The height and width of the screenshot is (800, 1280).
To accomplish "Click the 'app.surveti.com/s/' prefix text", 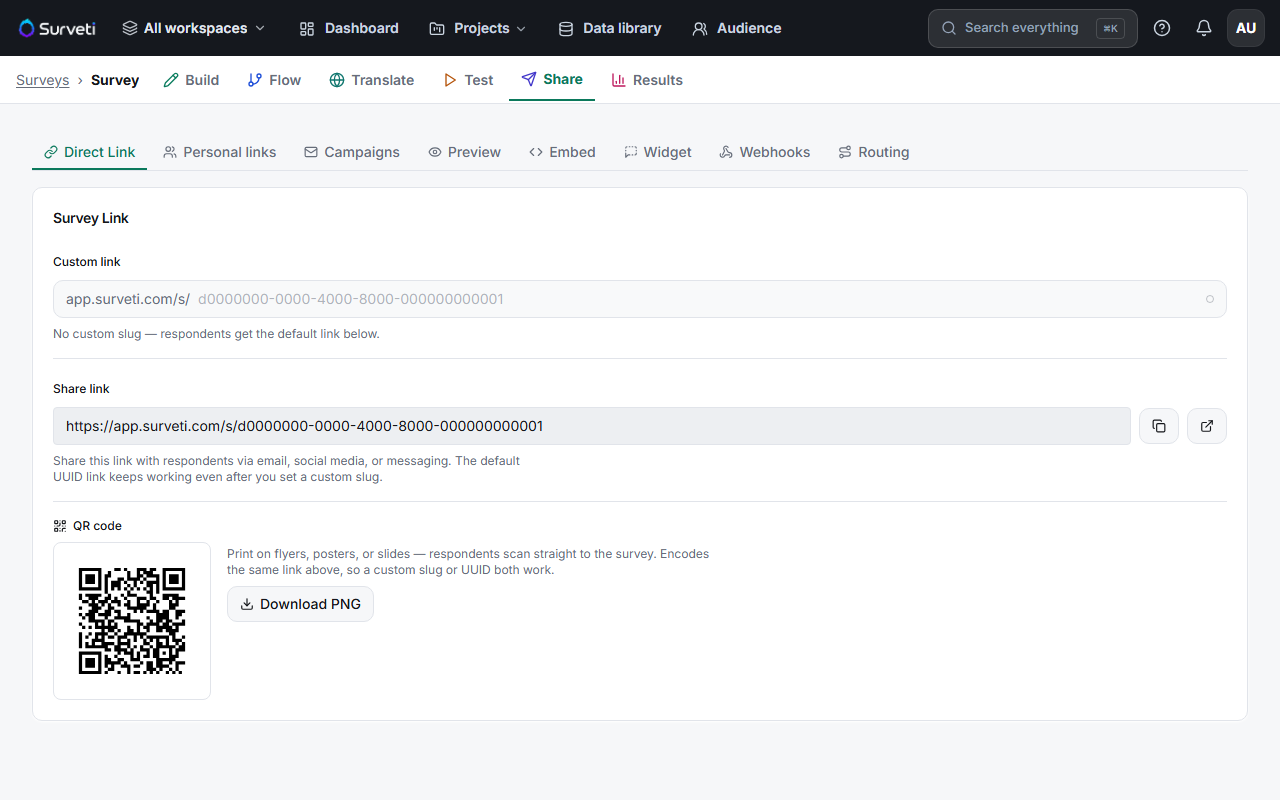I will tap(128, 299).
